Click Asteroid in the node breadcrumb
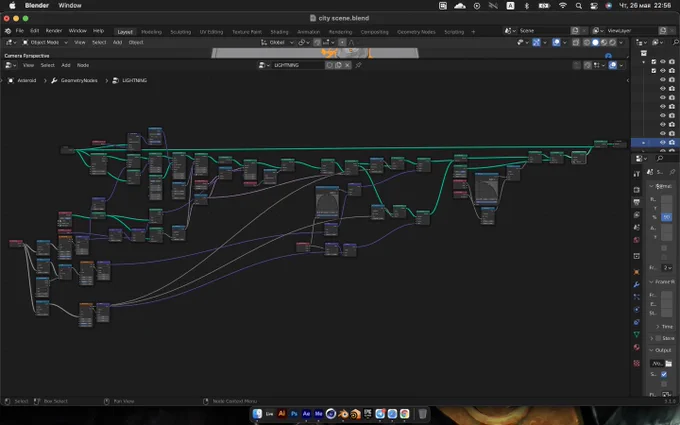The width and height of the screenshot is (680, 425). click(26, 81)
